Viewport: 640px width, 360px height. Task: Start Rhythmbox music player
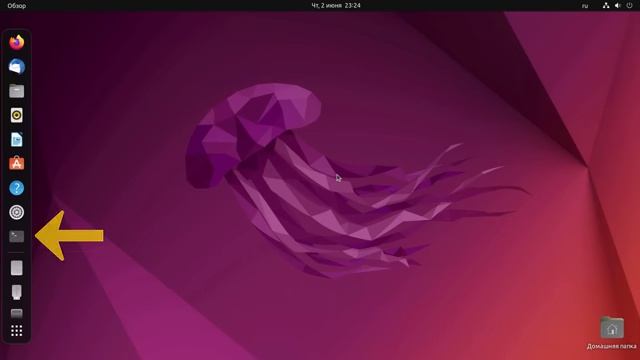(17, 115)
